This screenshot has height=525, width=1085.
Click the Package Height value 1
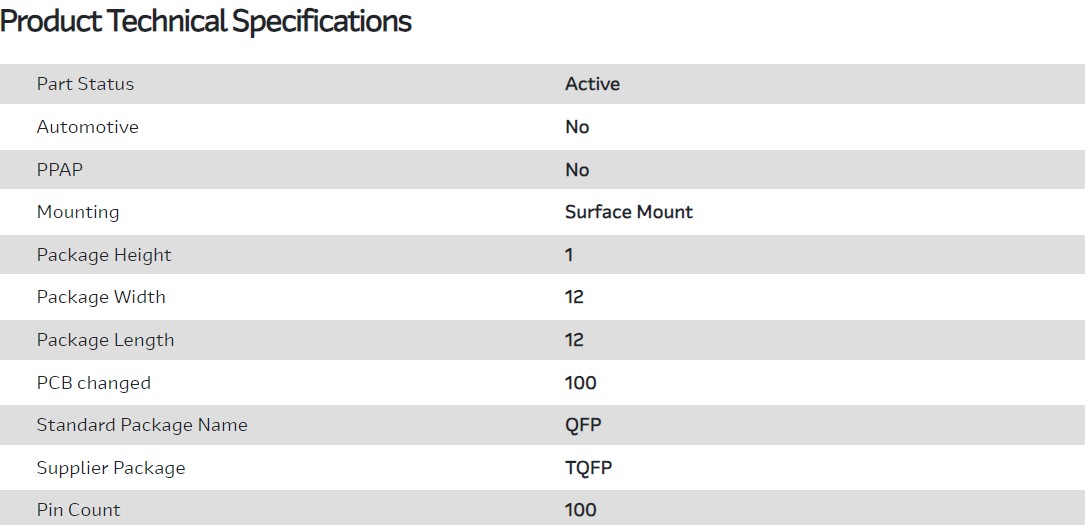(x=569, y=255)
